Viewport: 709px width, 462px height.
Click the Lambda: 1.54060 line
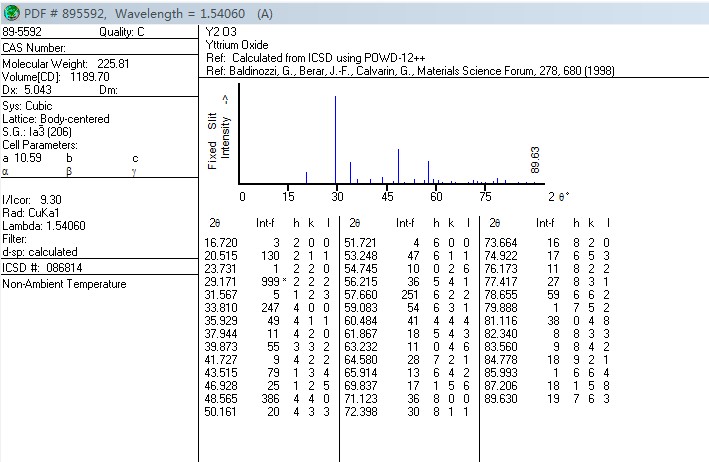(x=44, y=226)
